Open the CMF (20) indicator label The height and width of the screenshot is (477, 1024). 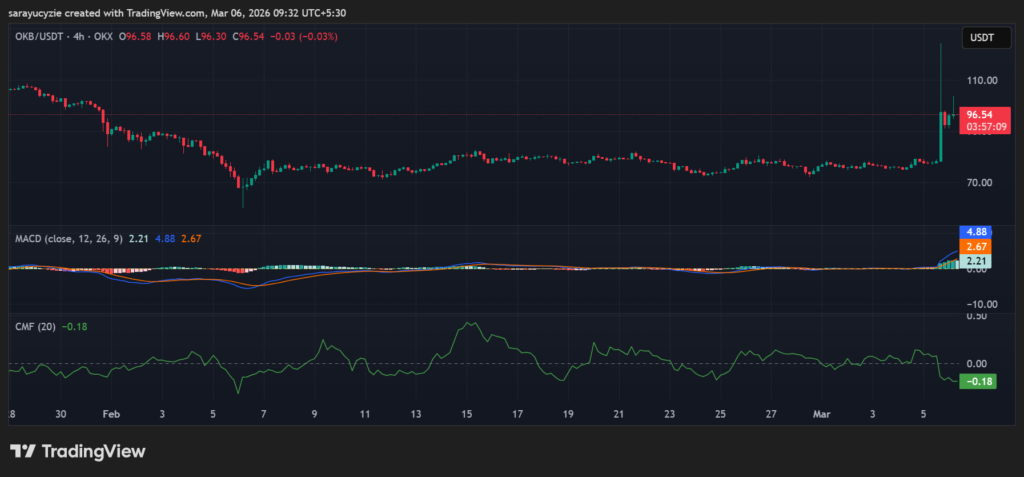pos(35,326)
